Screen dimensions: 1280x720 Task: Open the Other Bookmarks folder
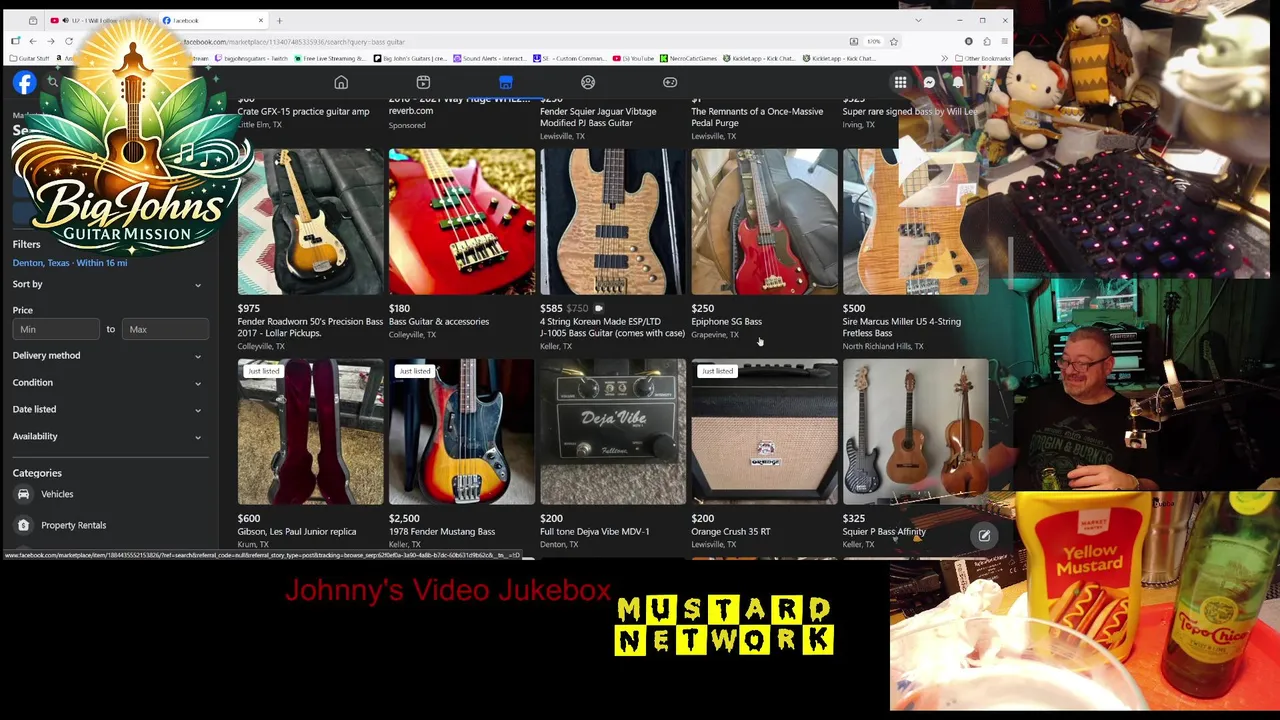(x=984, y=59)
